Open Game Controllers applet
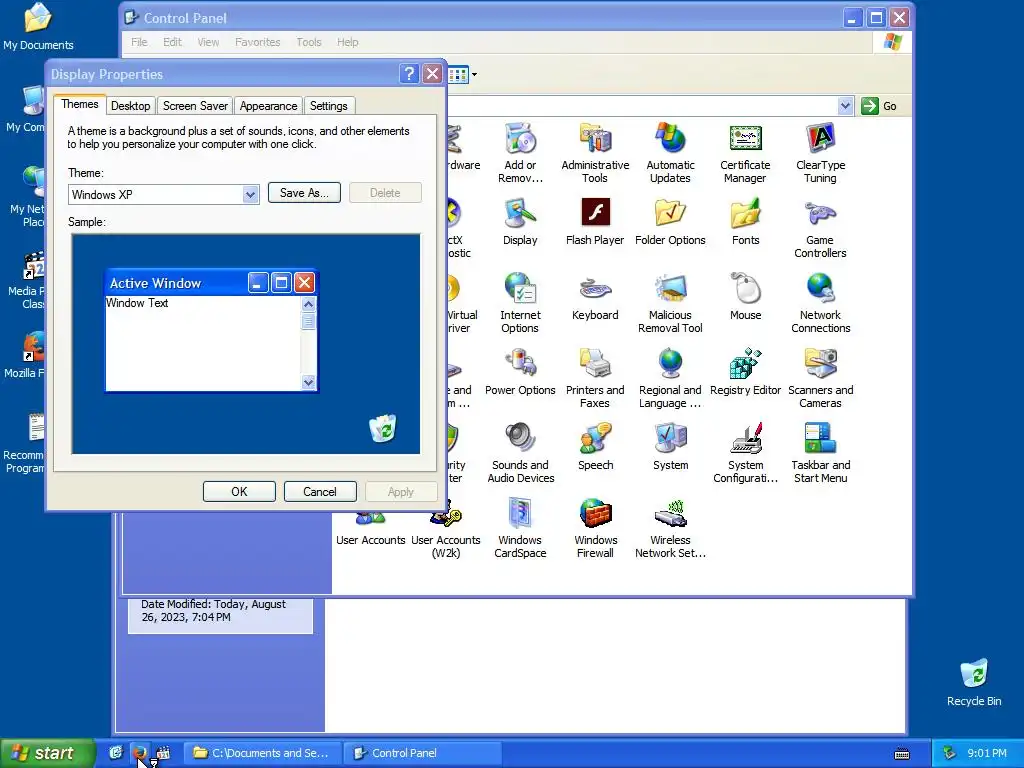This screenshot has width=1024, height=768. point(820,229)
